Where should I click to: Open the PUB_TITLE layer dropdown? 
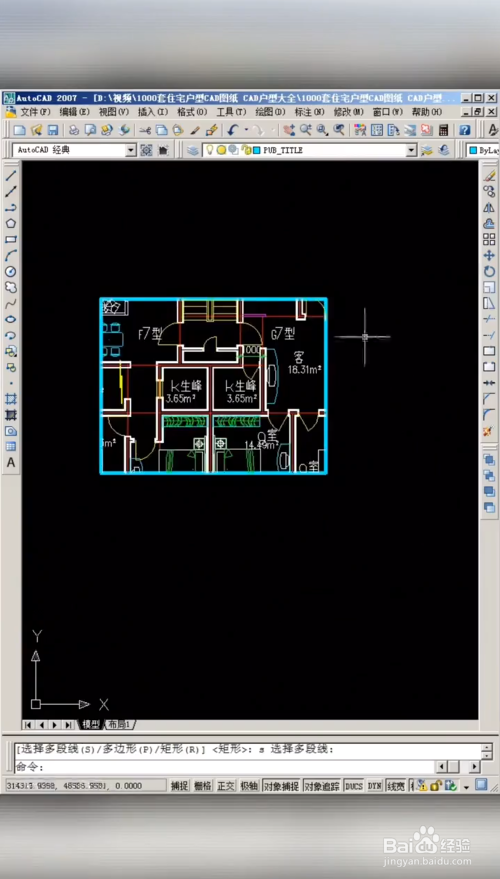(x=411, y=150)
